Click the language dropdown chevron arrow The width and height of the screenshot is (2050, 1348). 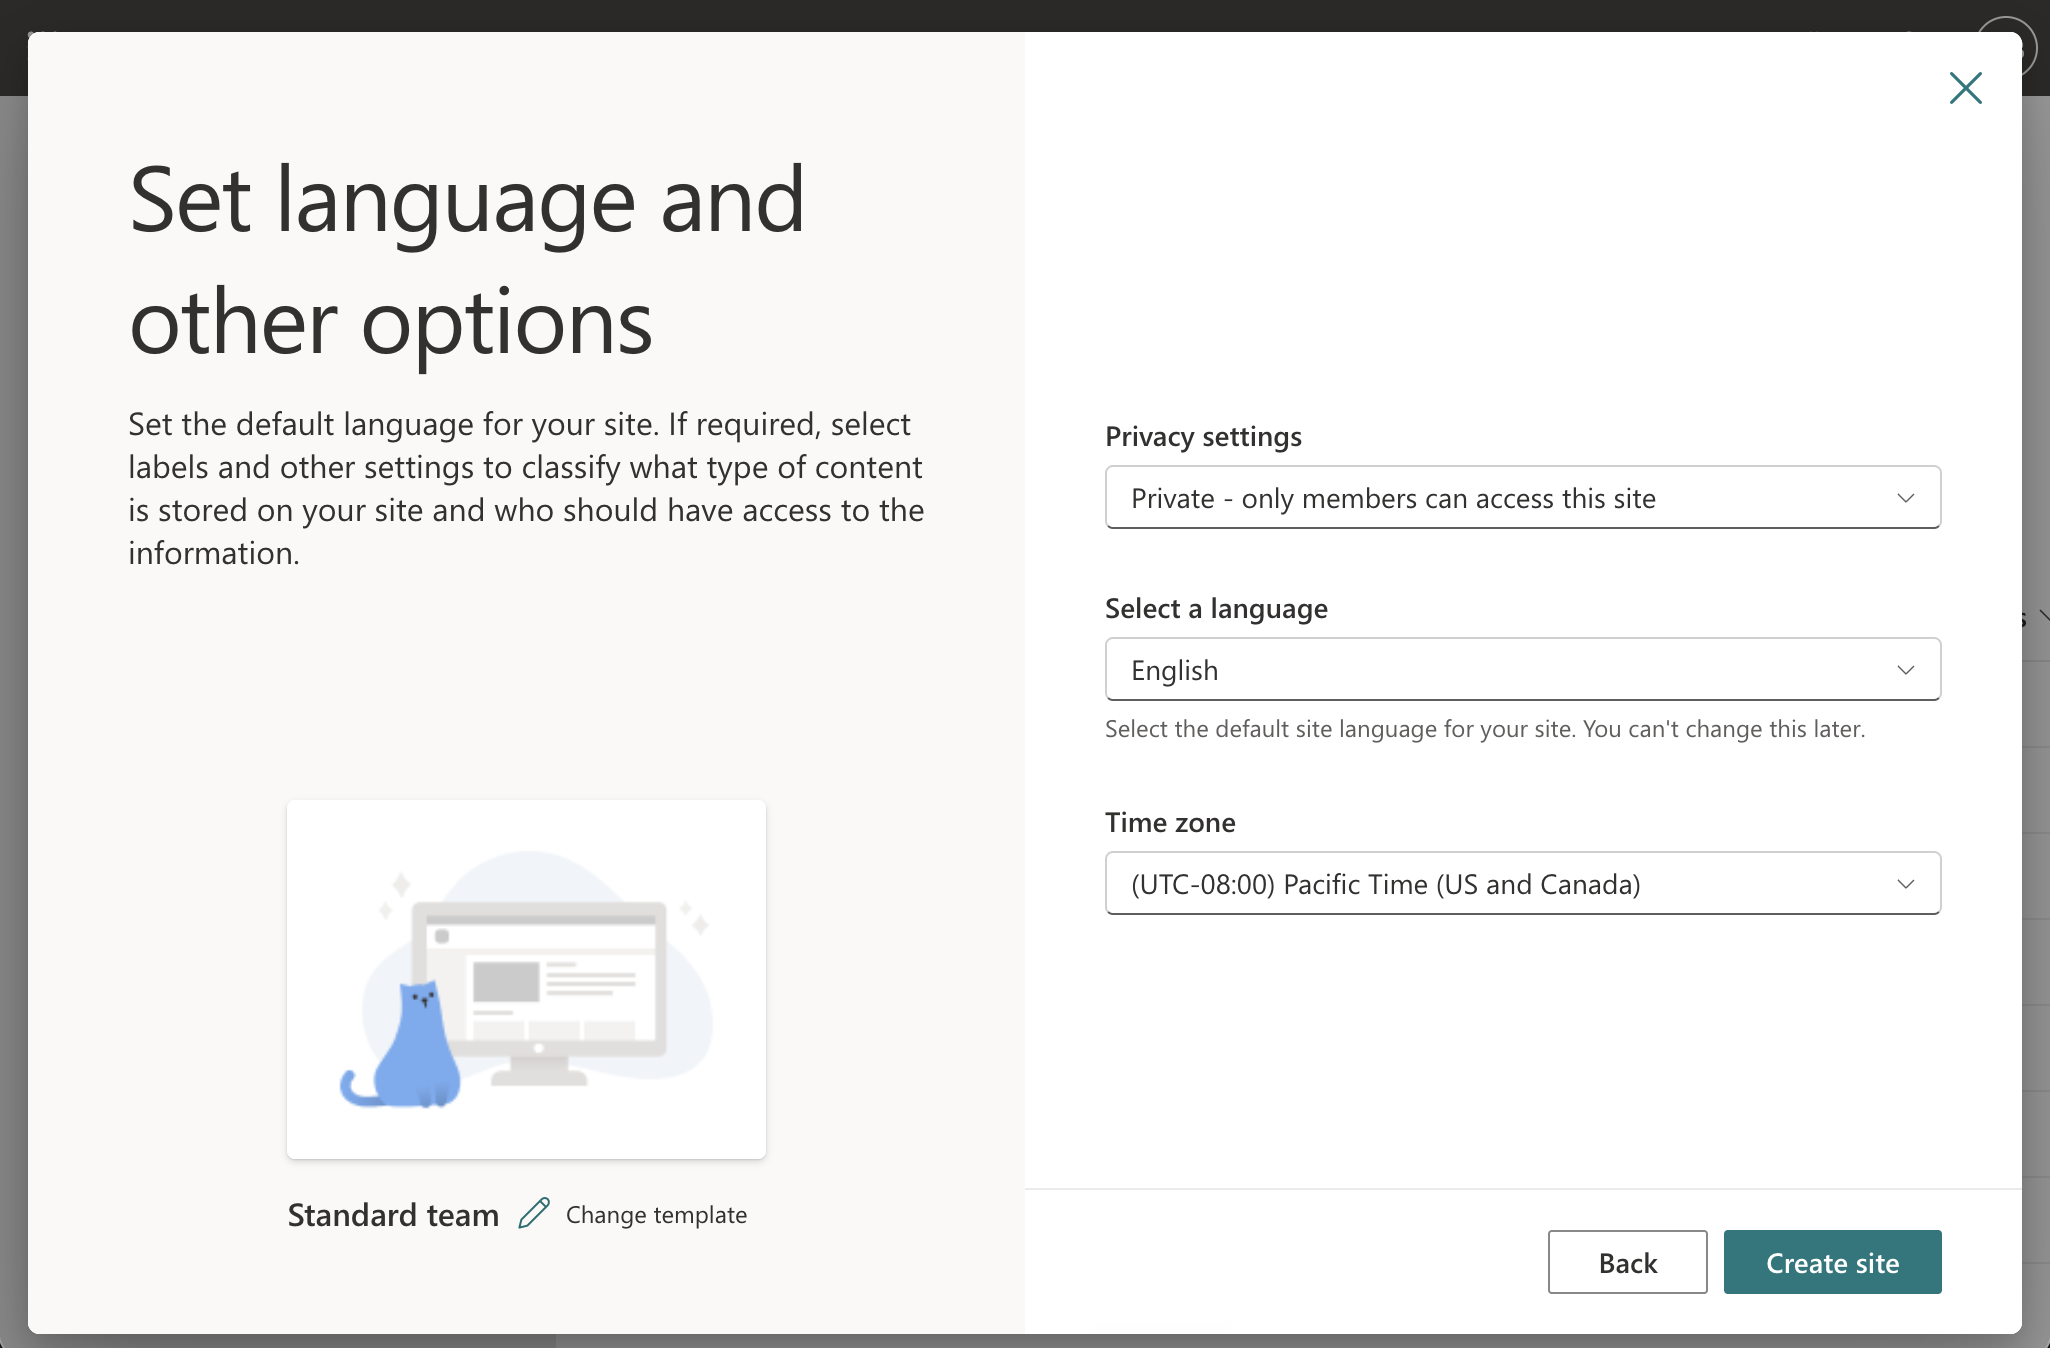pos(1905,670)
